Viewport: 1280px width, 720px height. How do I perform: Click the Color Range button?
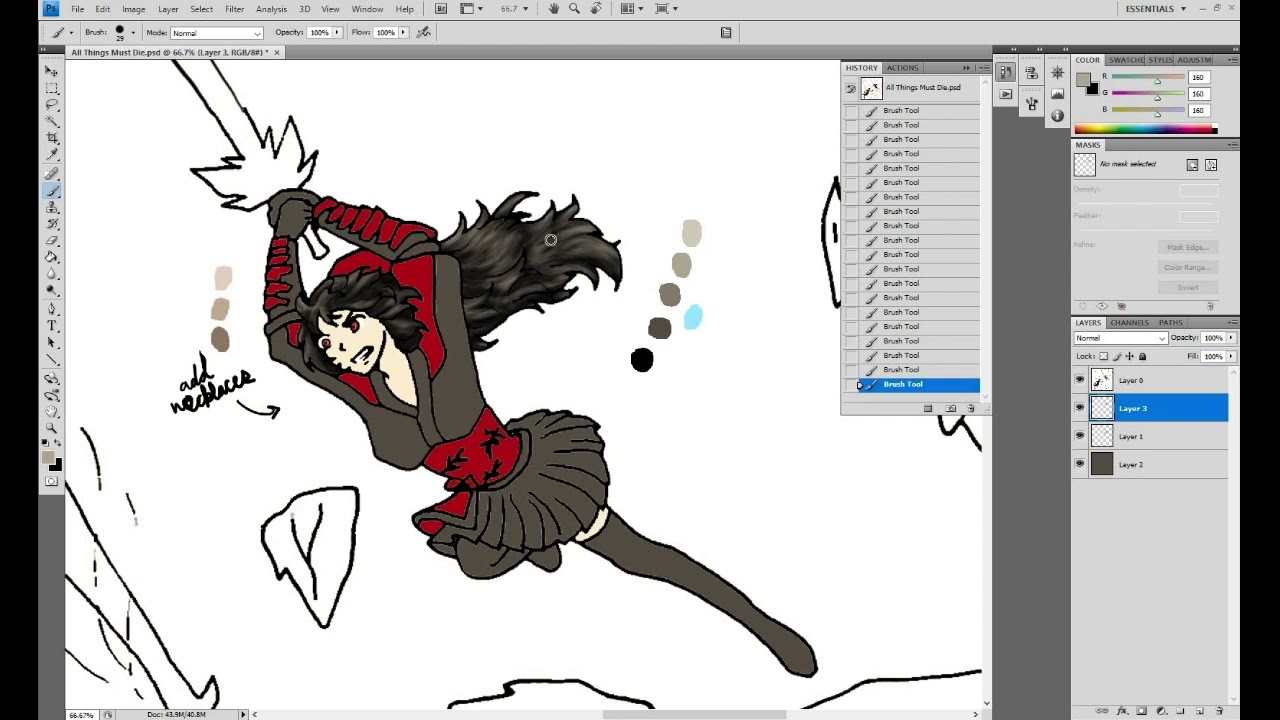(1188, 267)
